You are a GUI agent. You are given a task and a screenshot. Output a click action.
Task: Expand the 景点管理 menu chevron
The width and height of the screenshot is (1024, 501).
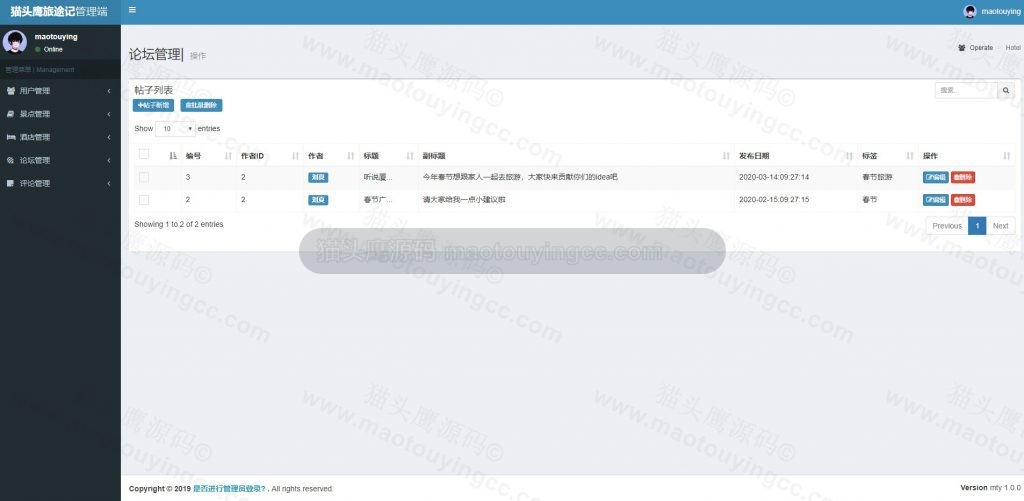109,114
